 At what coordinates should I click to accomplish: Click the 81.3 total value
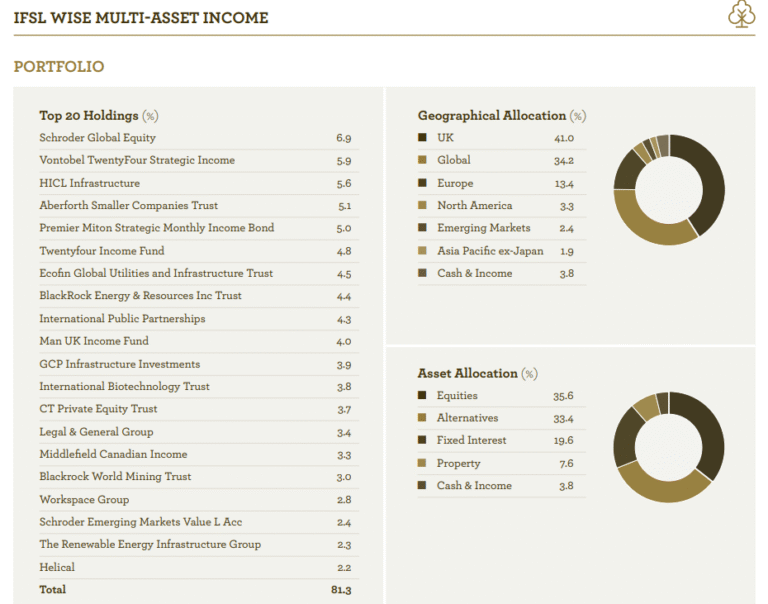341,590
